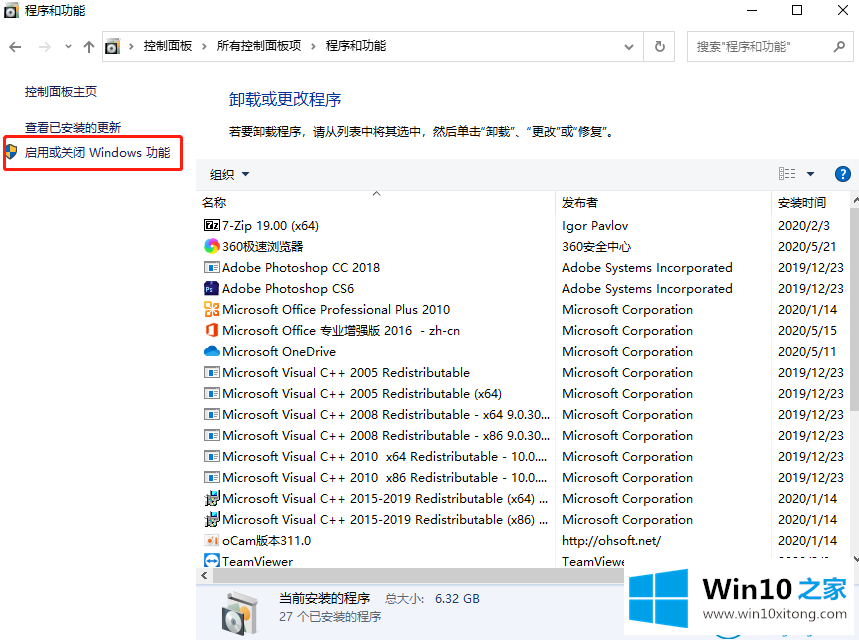Image resolution: width=859 pixels, height=640 pixels.
Task: Select Visual C++ 2008 Redistributable x64 entry
Action: point(386,415)
